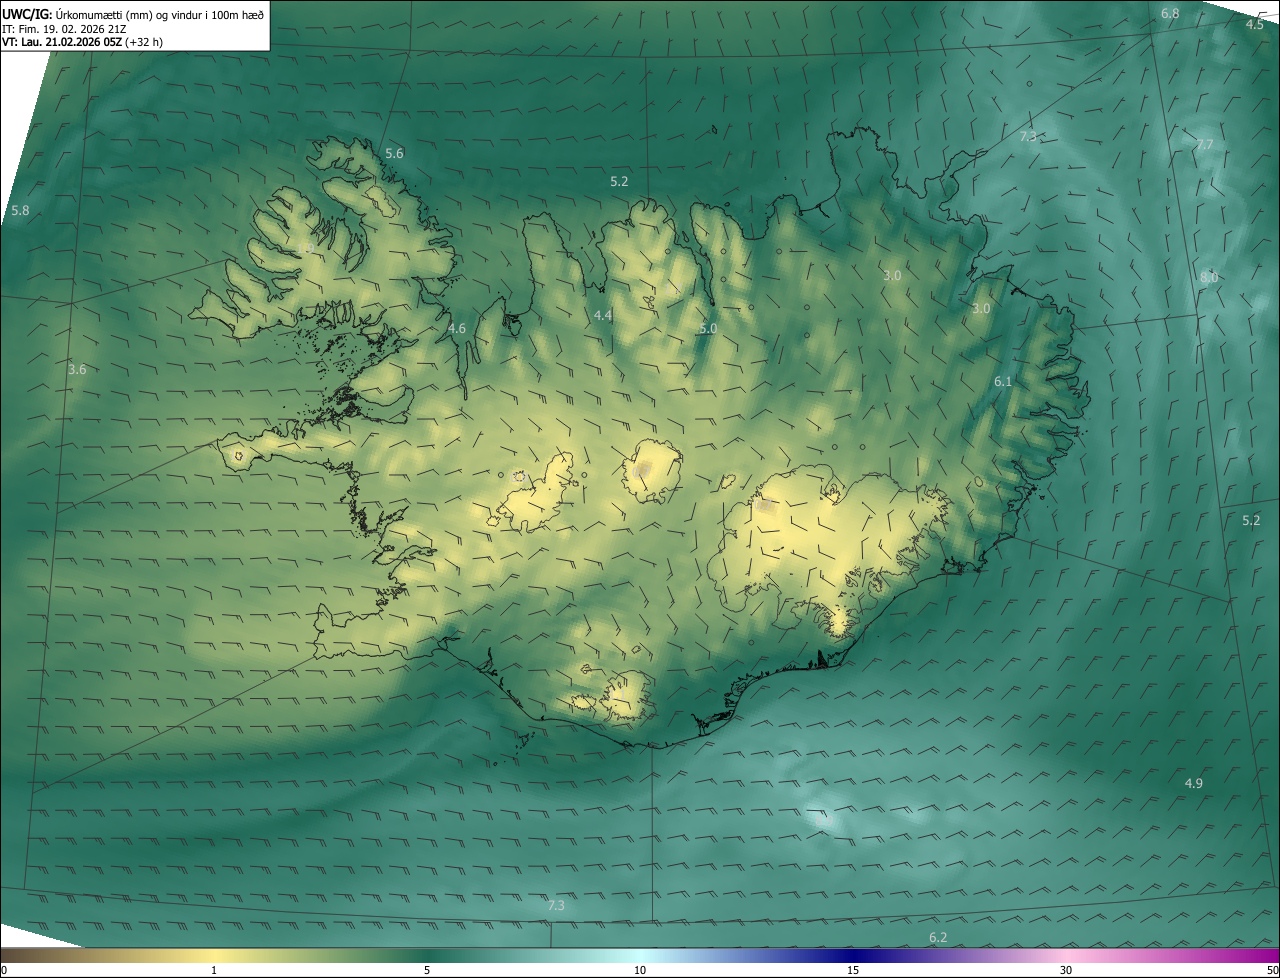Click the map value label 6.8
The height and width of the screenshot is (978, 1280).
pyautogui.click(x=1170, y=13)
